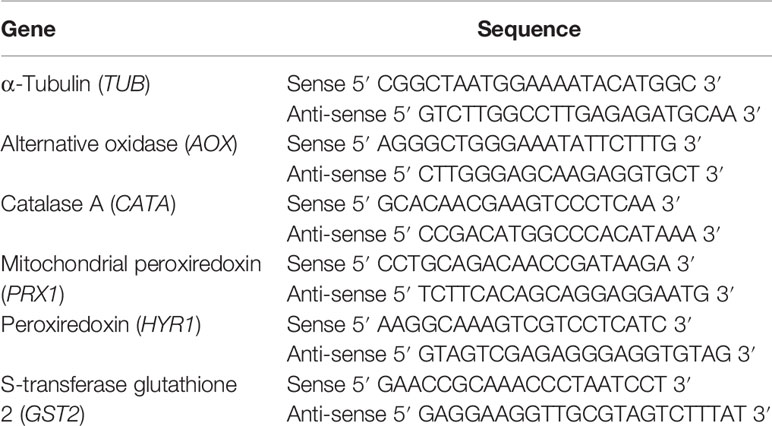Click the Sequence column header
The height and width of the screenshot is (426, 772).
[x=529, y=31]
